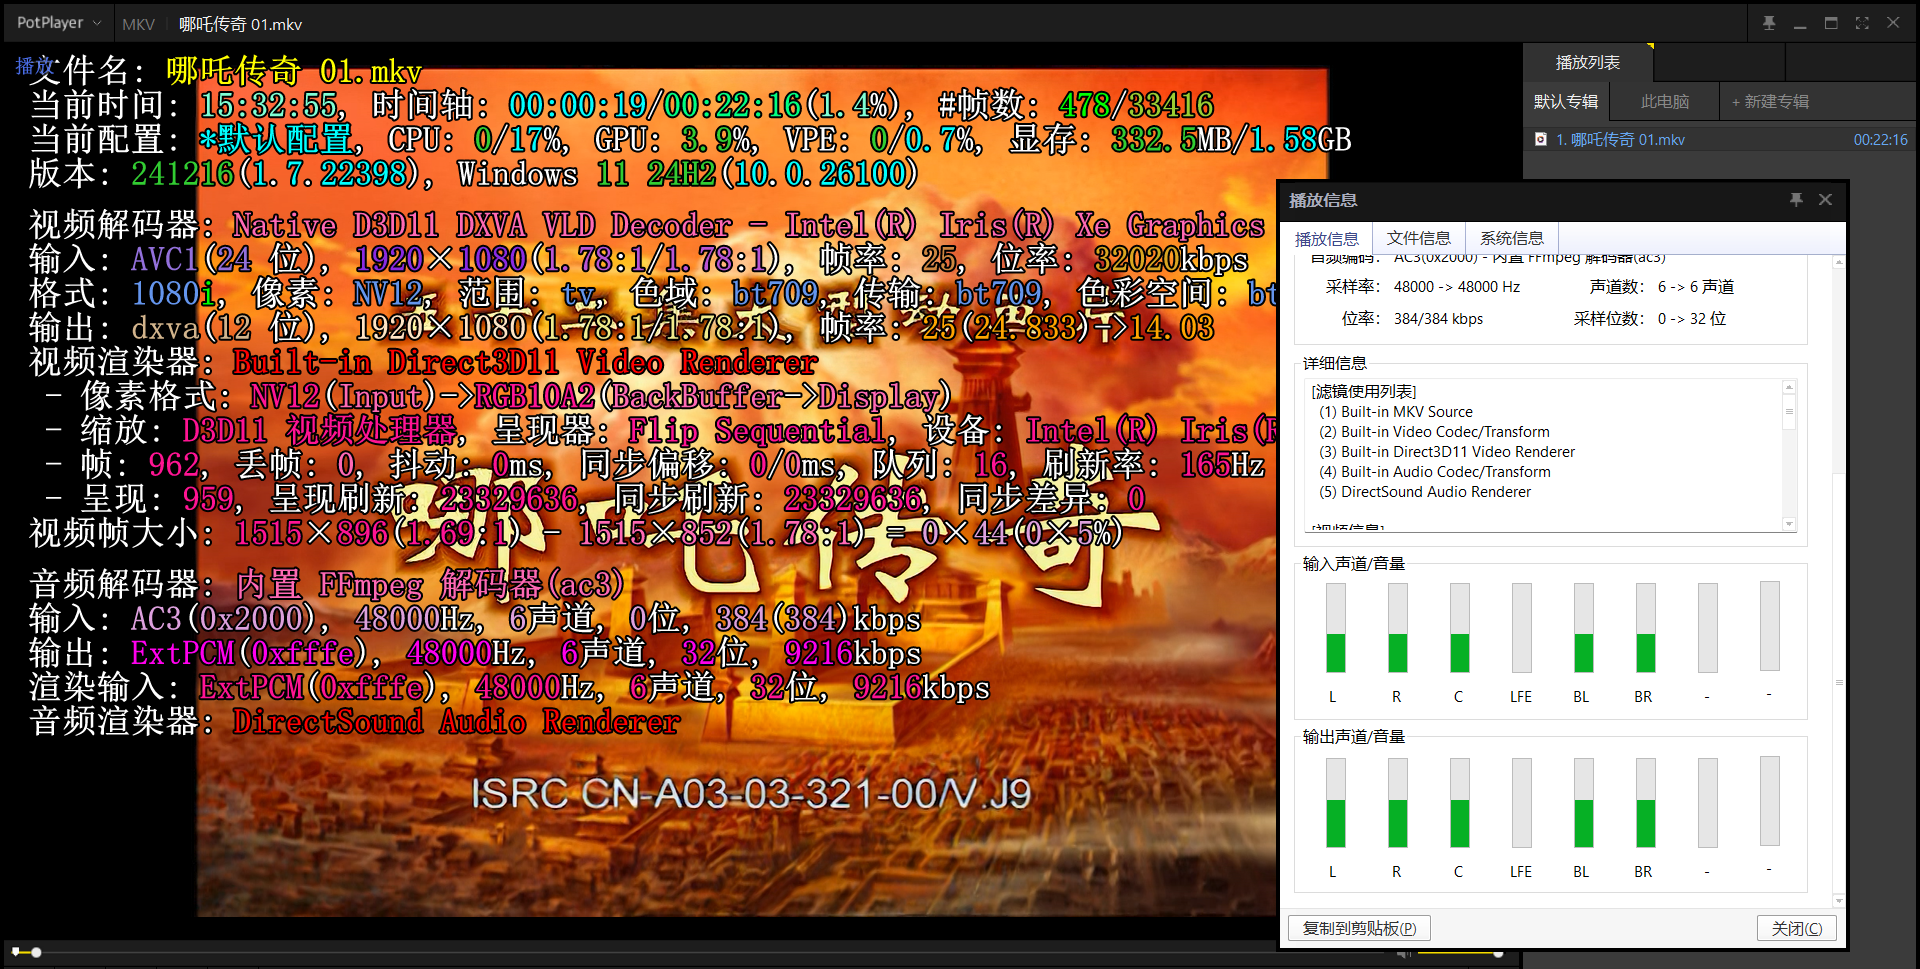
Task: Click the output C channel volume meter
Action: point(1459,802)
